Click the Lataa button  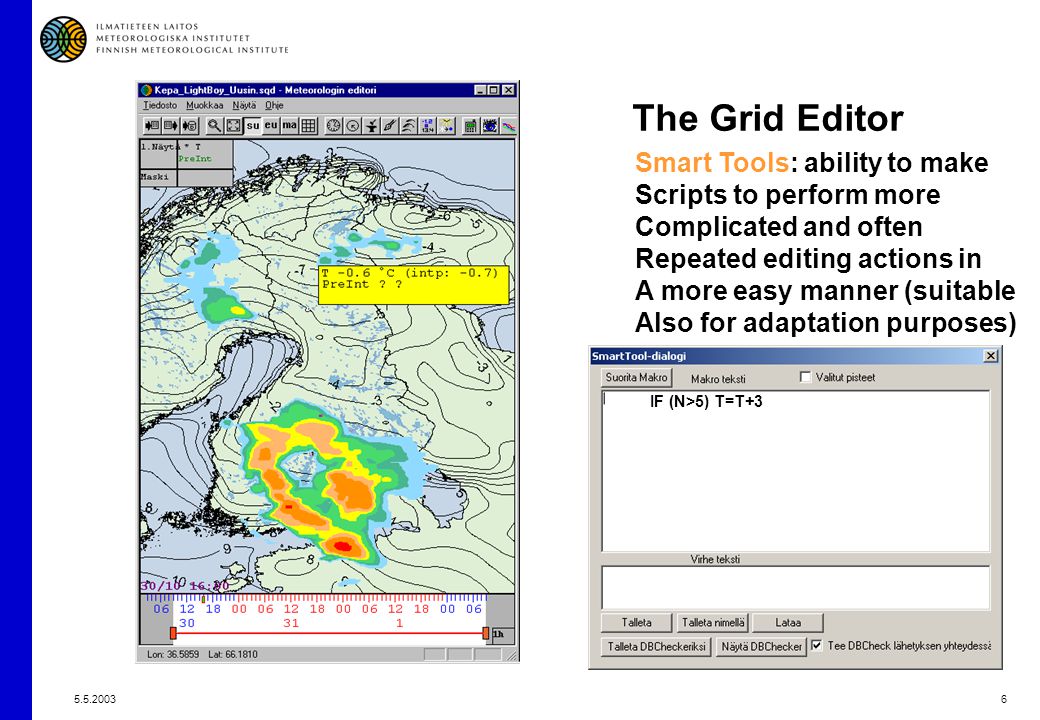[787, 623]
